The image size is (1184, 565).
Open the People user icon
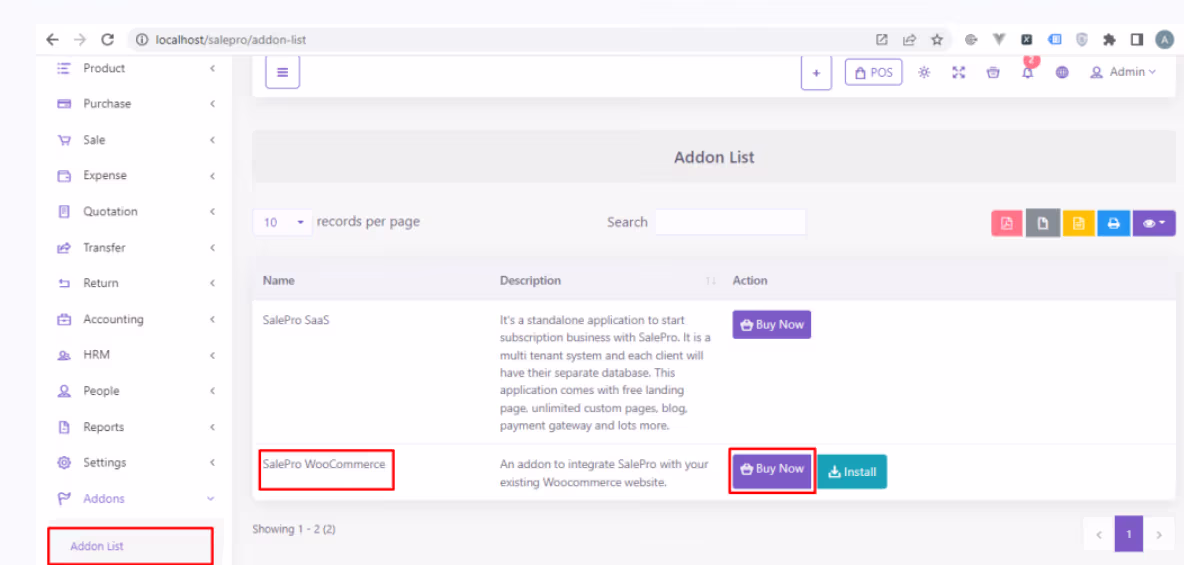64,391
